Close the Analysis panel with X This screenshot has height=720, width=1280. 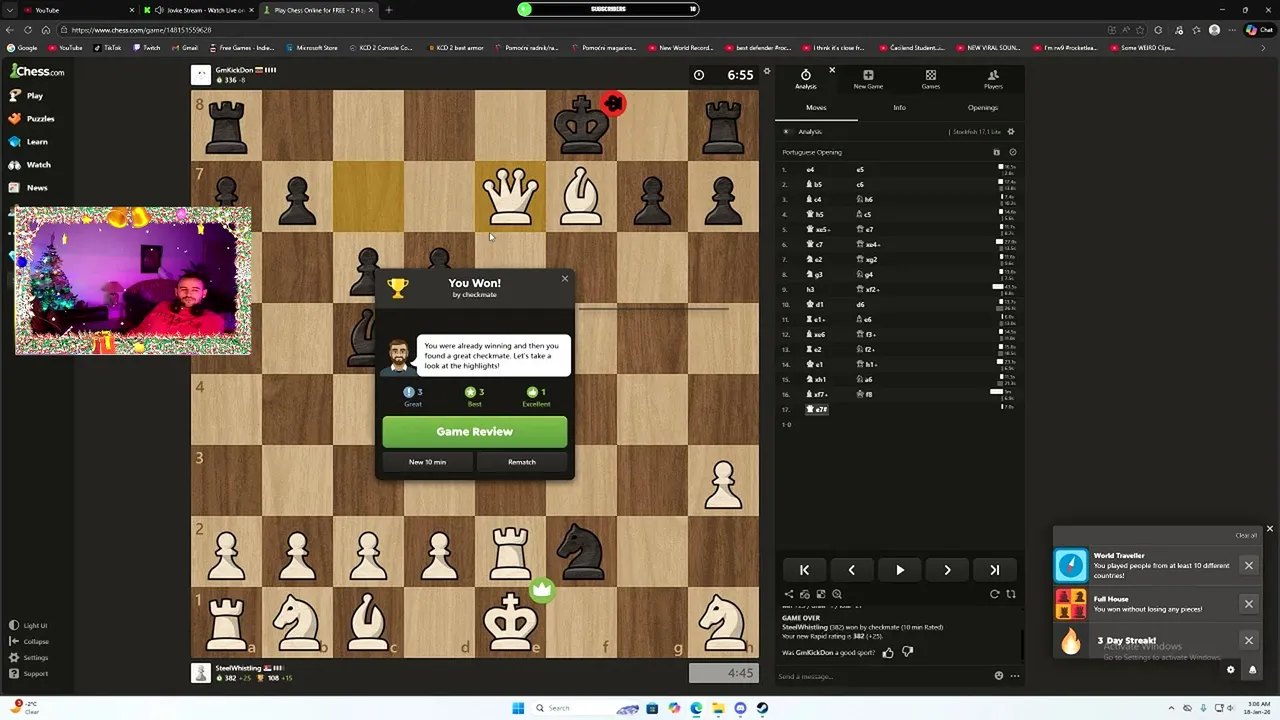point(831,71)
